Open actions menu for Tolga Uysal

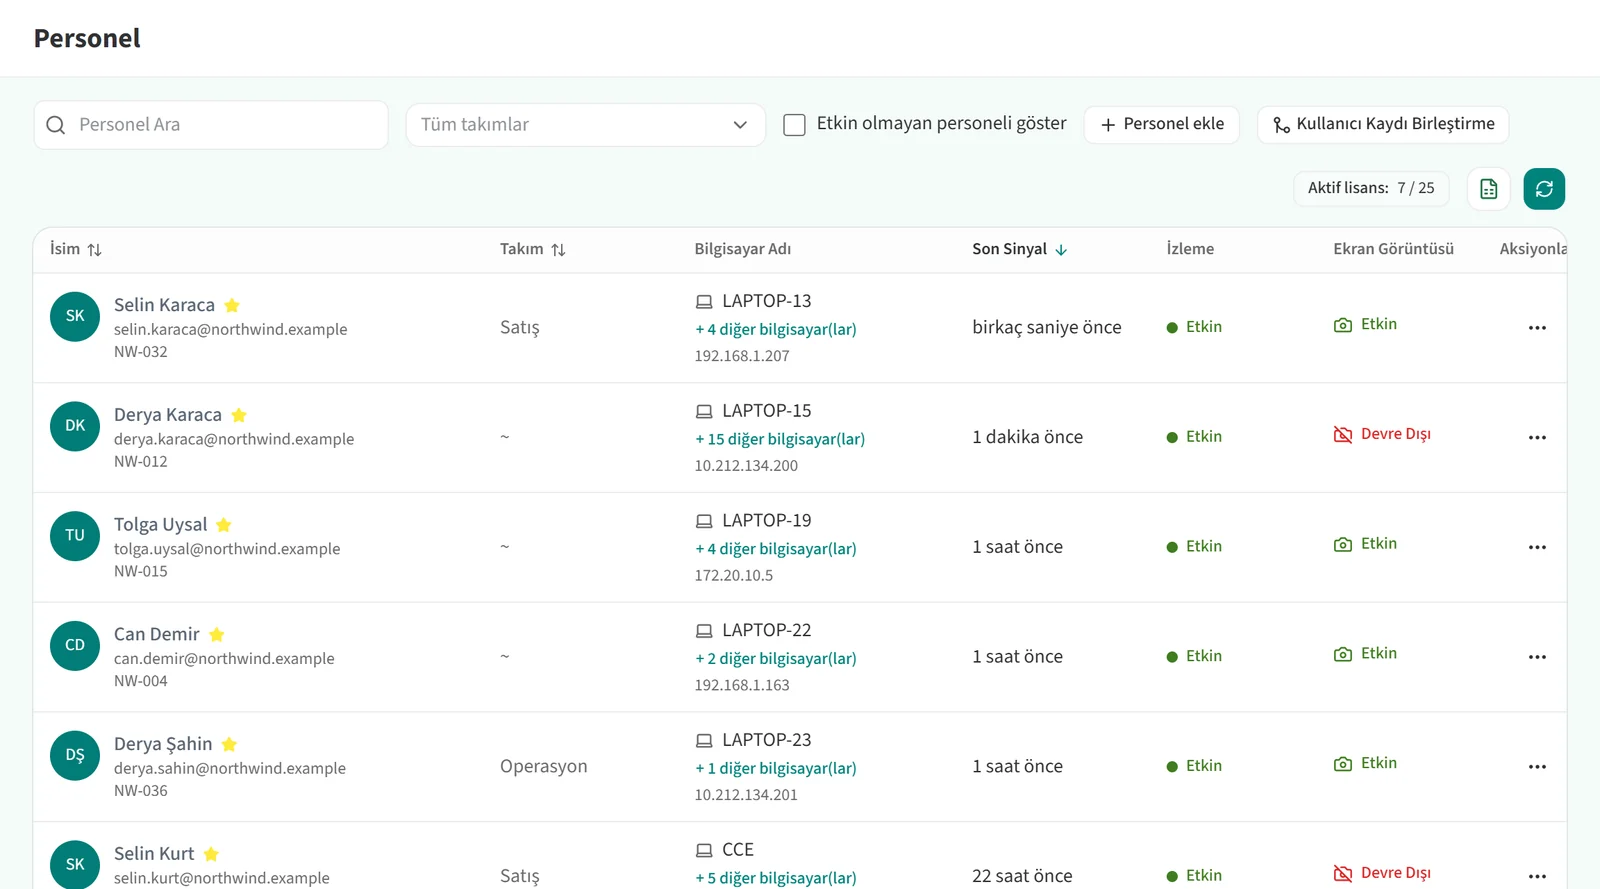pos(1537,548)
